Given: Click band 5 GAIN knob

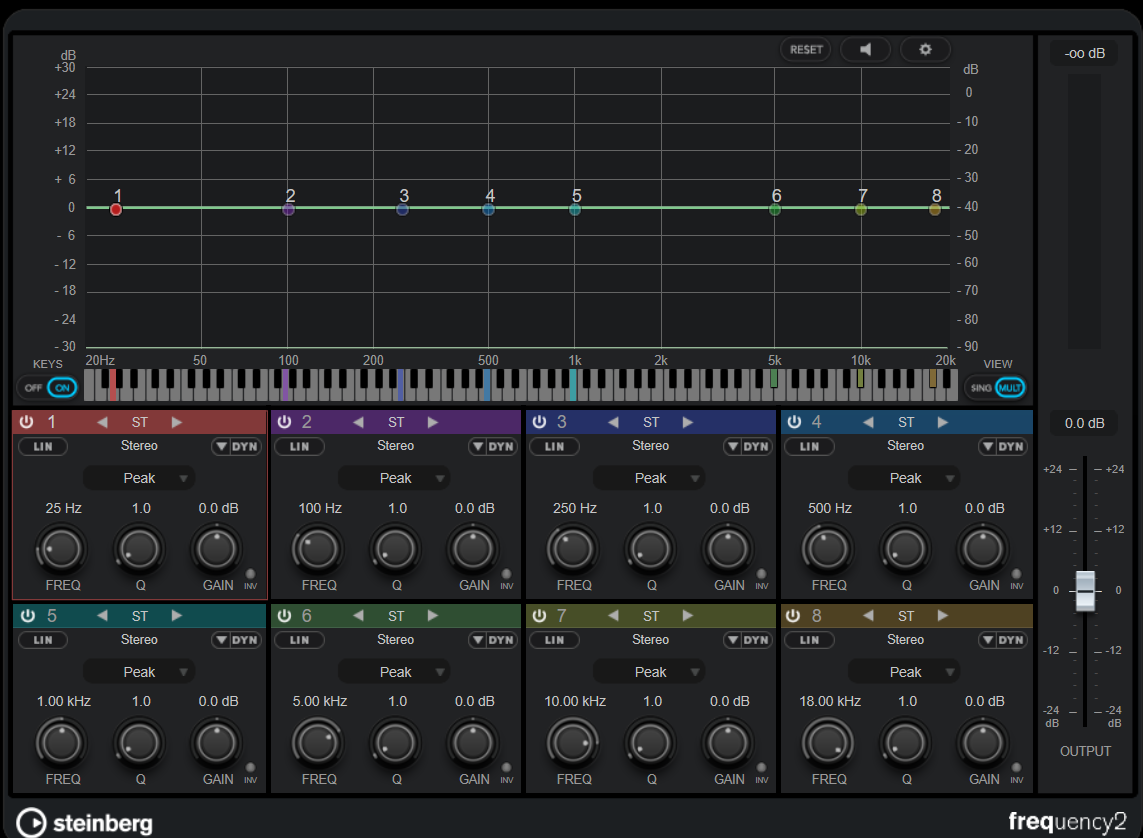Looking at the screenshot, I should [216, 743].
